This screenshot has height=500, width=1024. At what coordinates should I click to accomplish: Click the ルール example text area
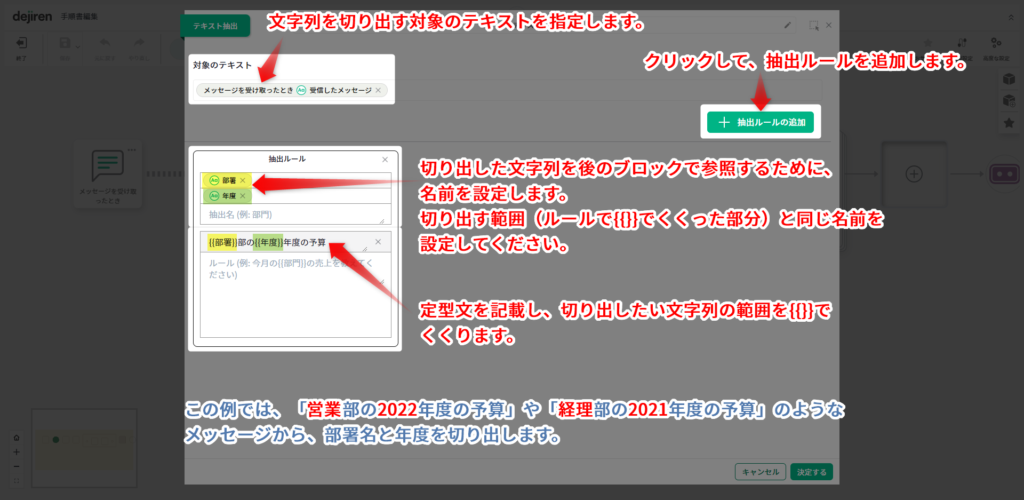(296, 294)
